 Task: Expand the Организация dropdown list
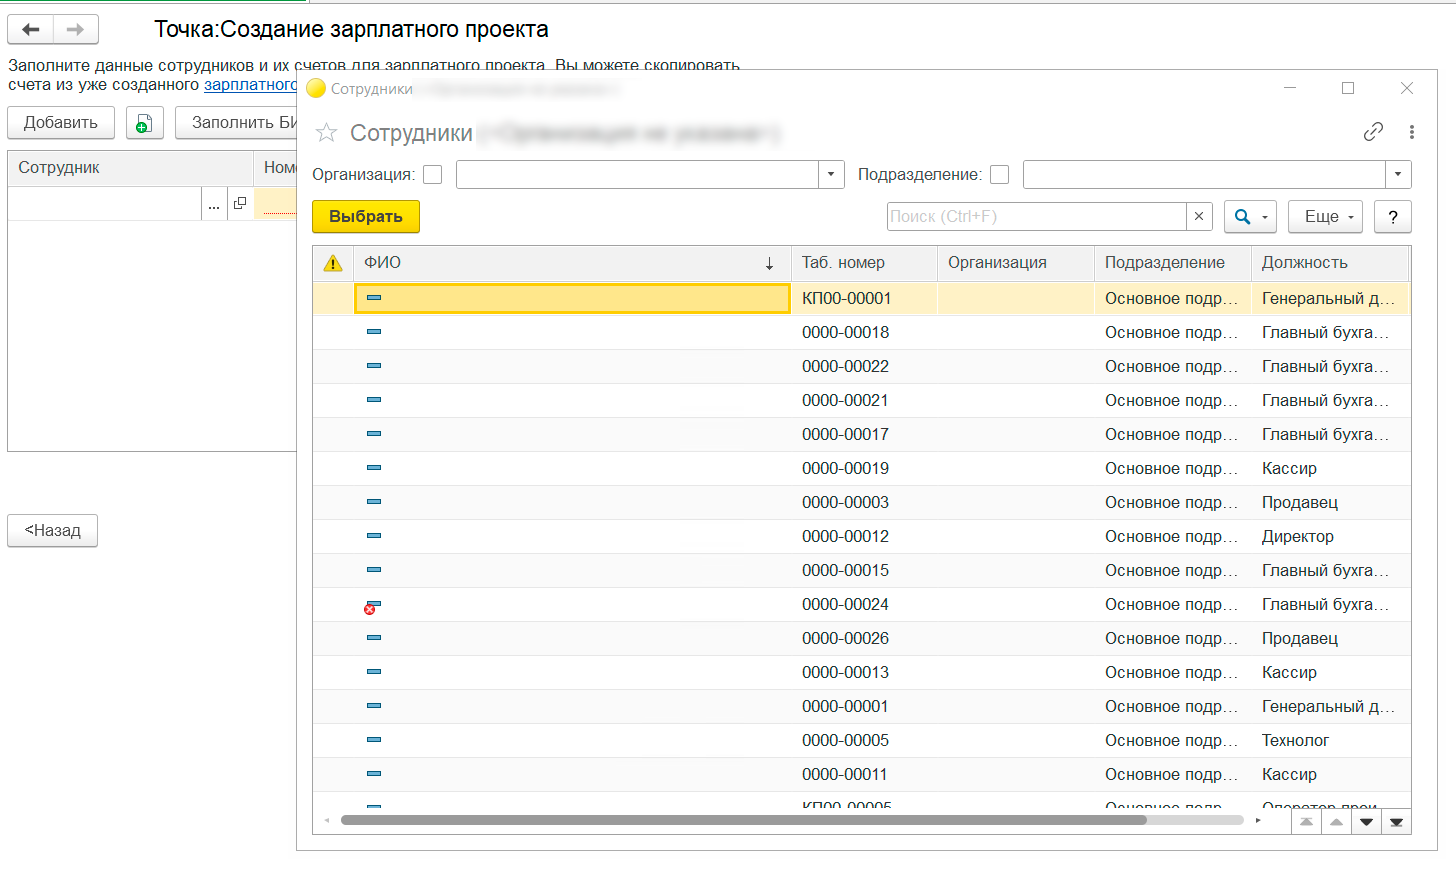pos(831,175)
